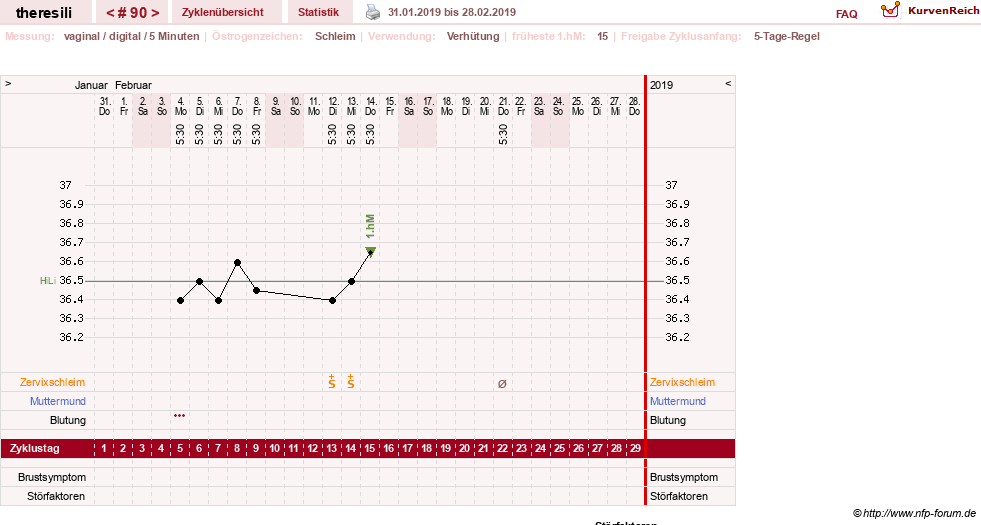Image resolution: width=981 pixels, height=525 pixels.
Task: Click temperature point on 5. Di
Action: [x=200, y=282]
